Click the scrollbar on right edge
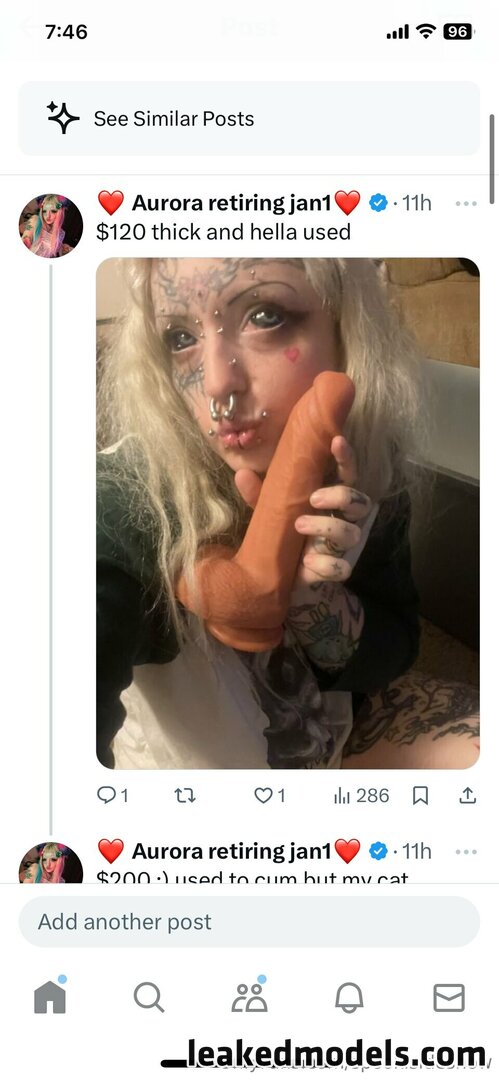Viewport: 499px width, 1080px height. [x=491, y=159]
